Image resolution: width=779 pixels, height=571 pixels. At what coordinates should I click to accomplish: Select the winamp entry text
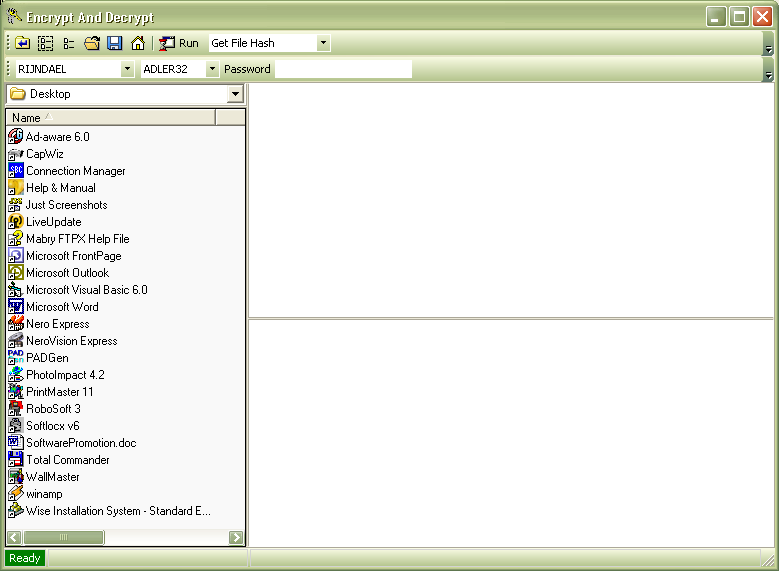click(x=44, y=494)
